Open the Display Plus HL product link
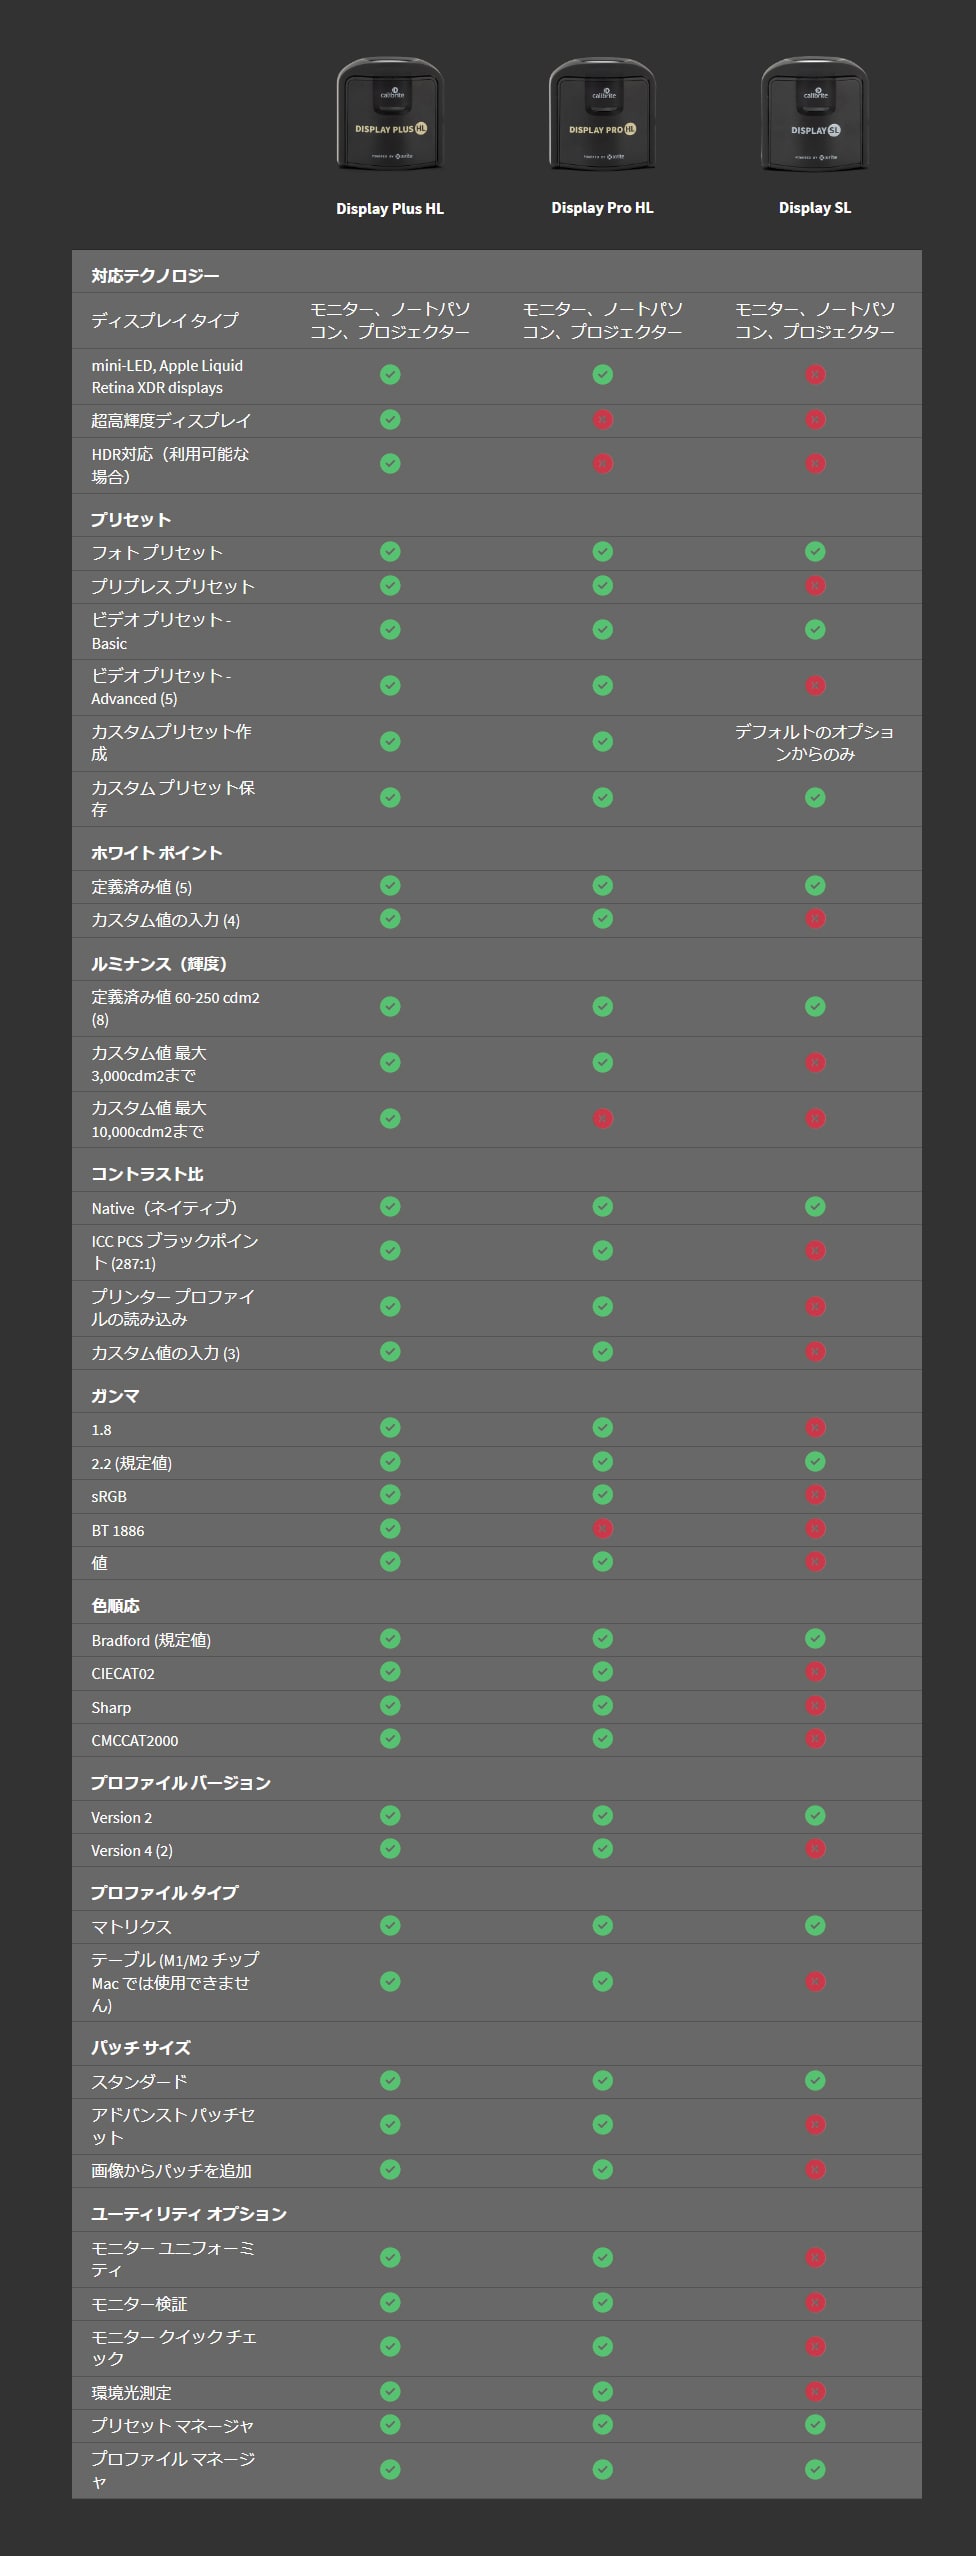Screen dimensions: 976x2556 pos(390,208)
